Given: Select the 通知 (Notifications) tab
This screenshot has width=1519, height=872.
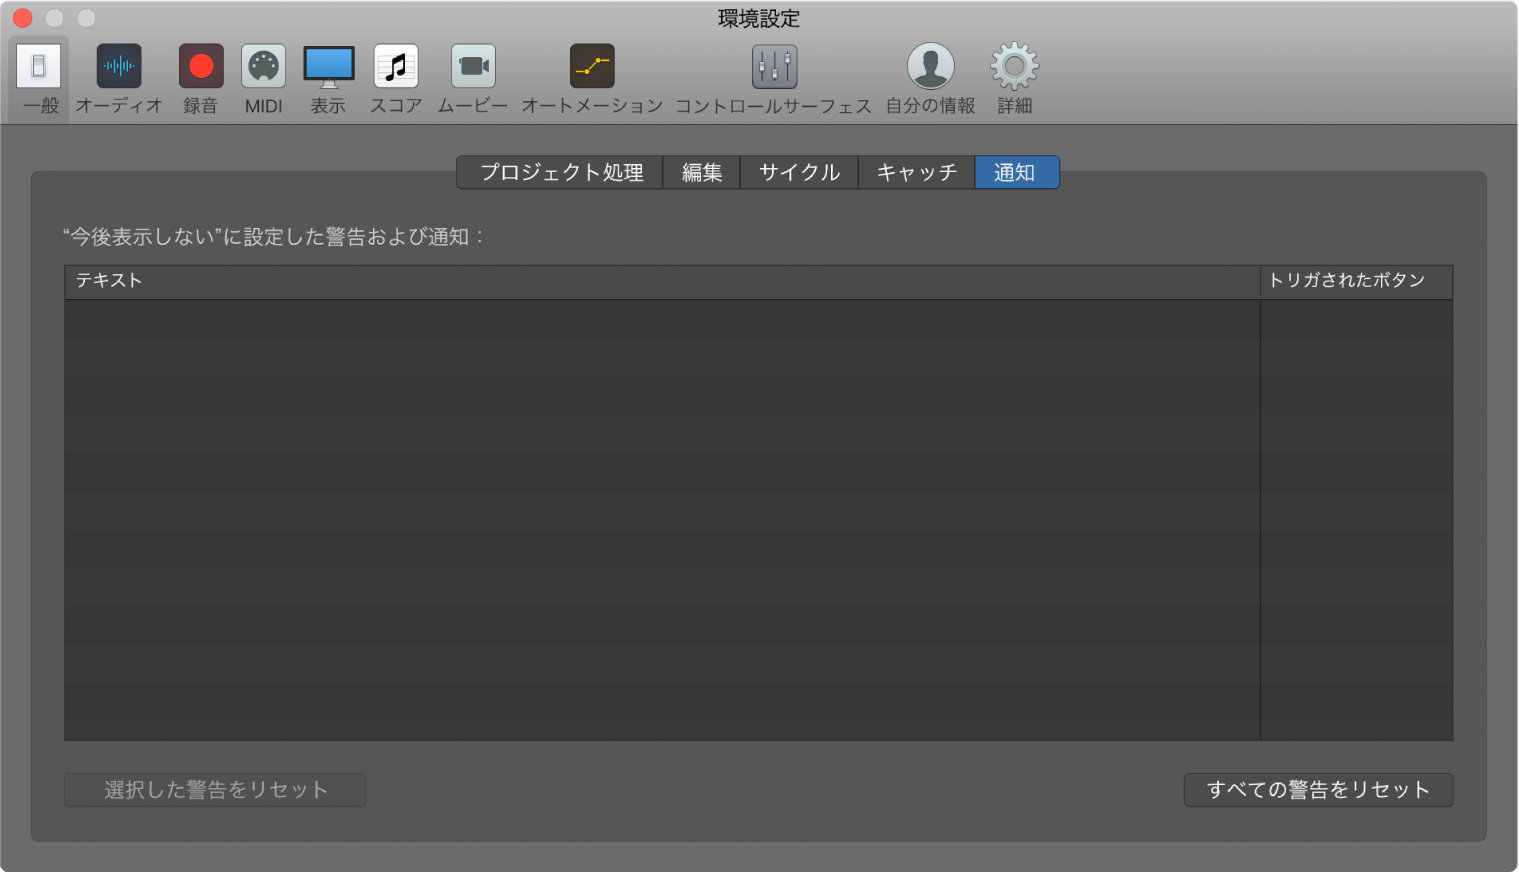Looking at the screenshot, I should 1016,172.
